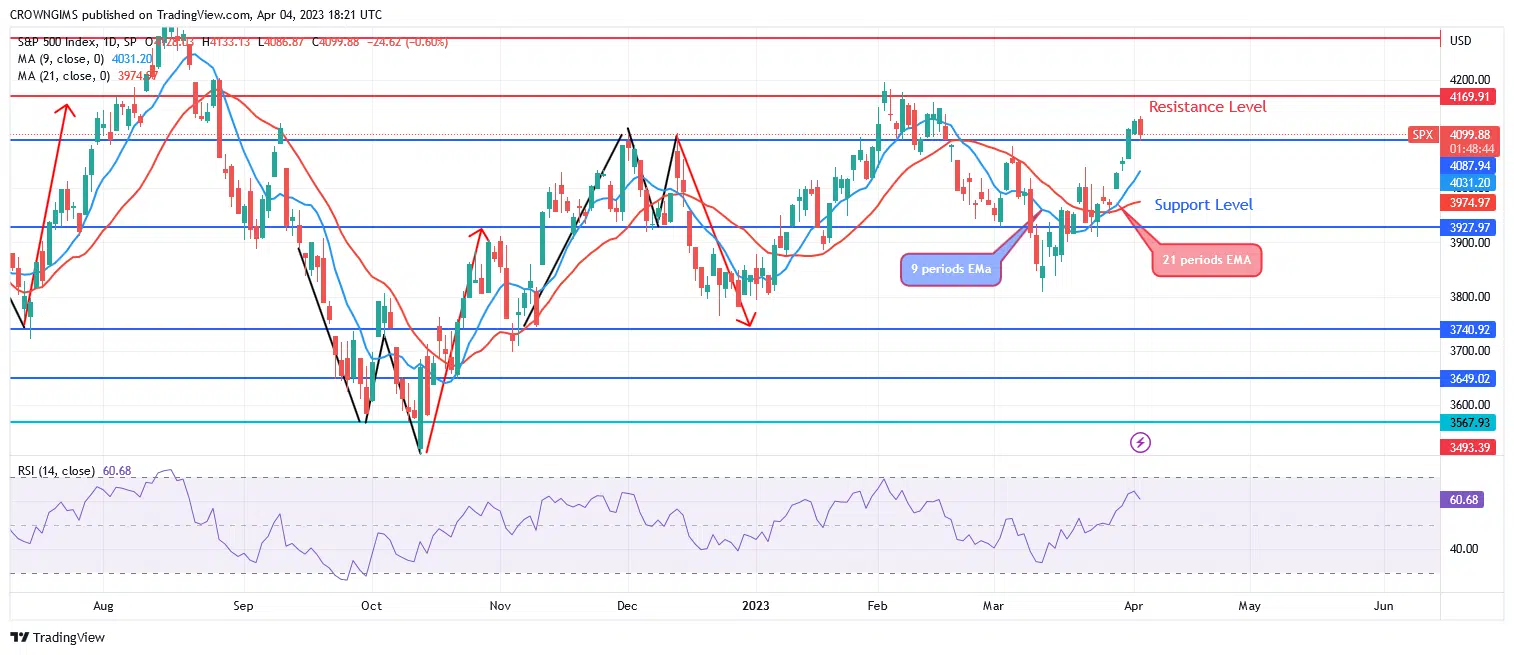Click the 3567.93 teal price label

(1468, 423)
